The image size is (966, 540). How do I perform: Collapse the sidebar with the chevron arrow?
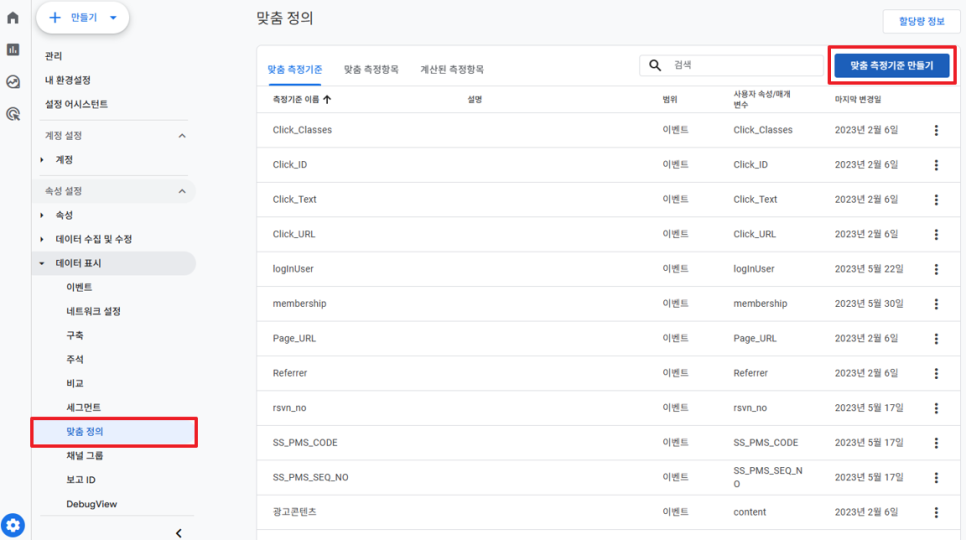(x=179, y=533)
